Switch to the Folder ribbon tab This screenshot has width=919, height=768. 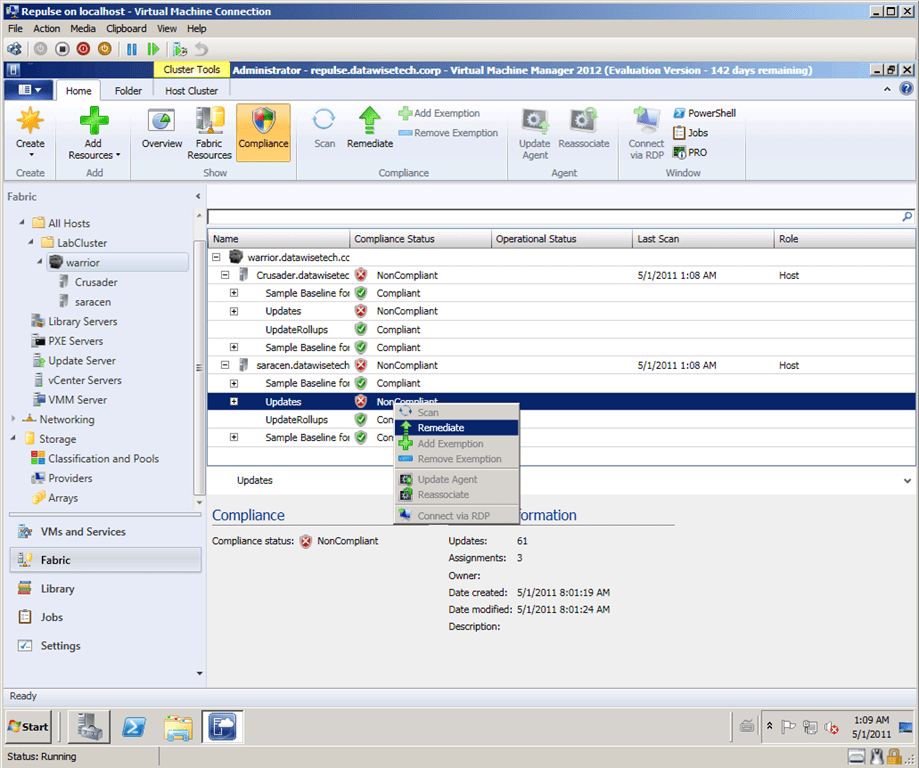point(128,91)
